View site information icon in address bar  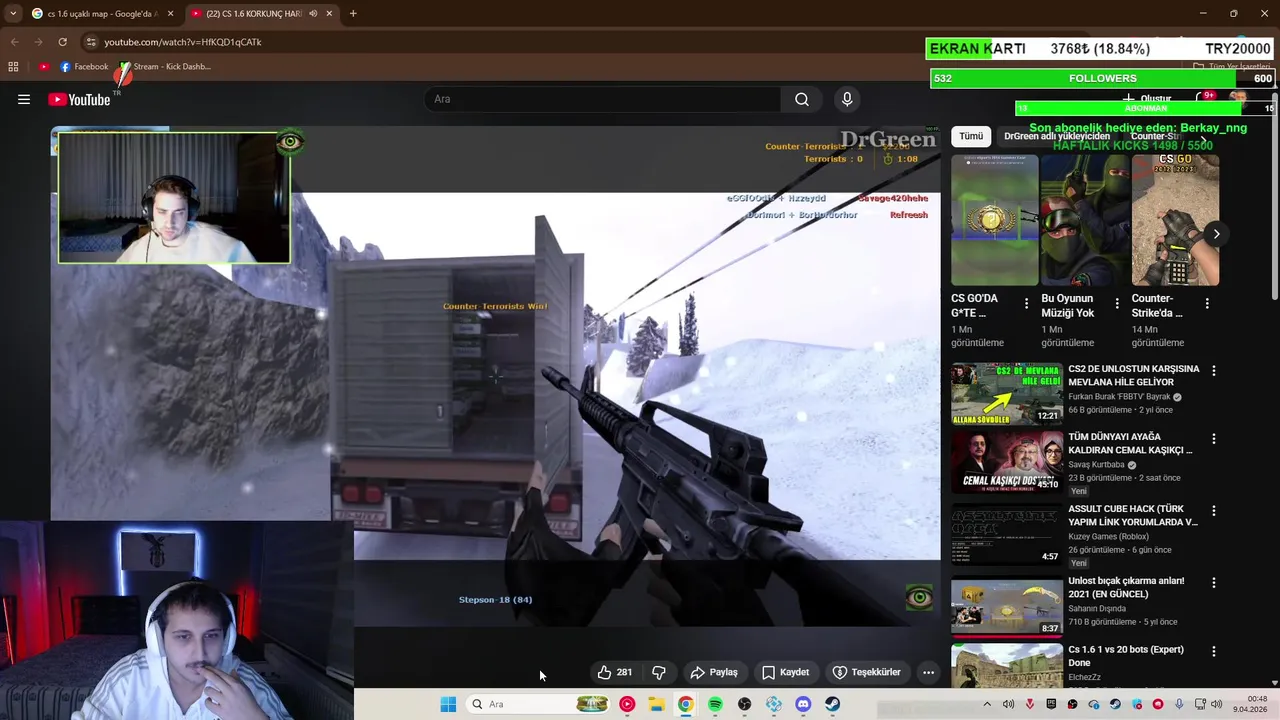91,42
